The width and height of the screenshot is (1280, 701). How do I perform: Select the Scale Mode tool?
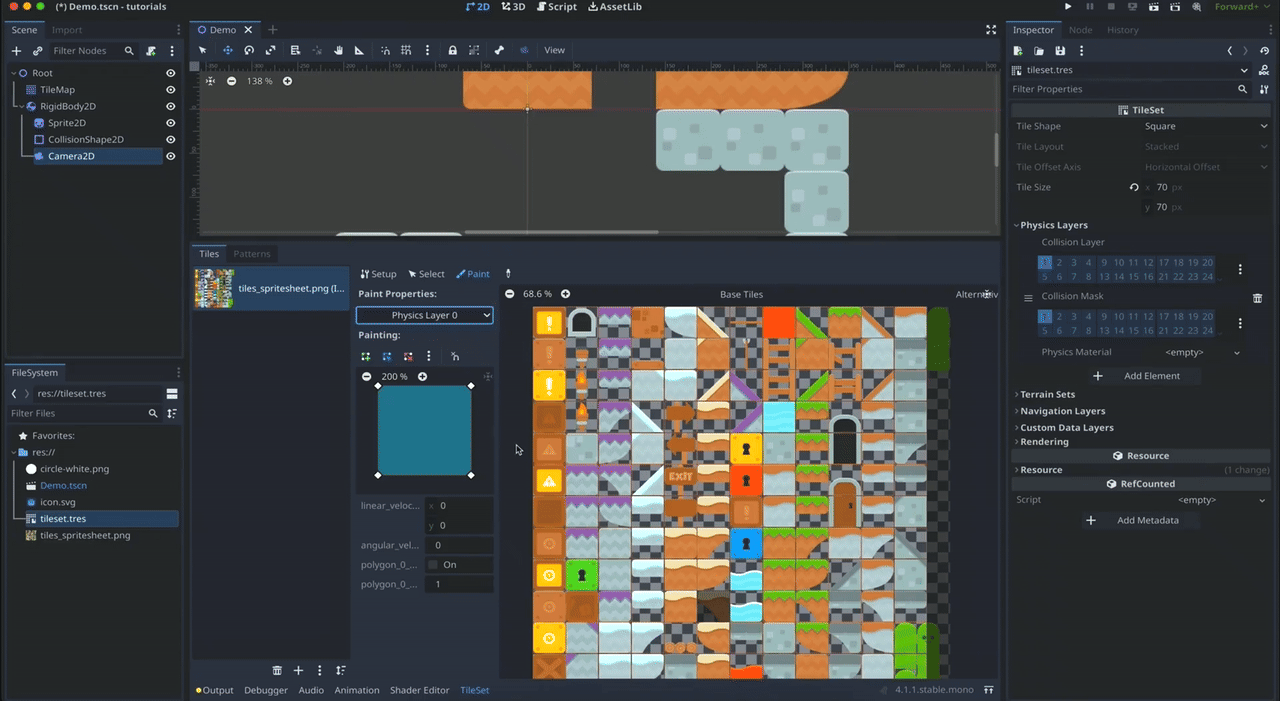coord(271,50)
